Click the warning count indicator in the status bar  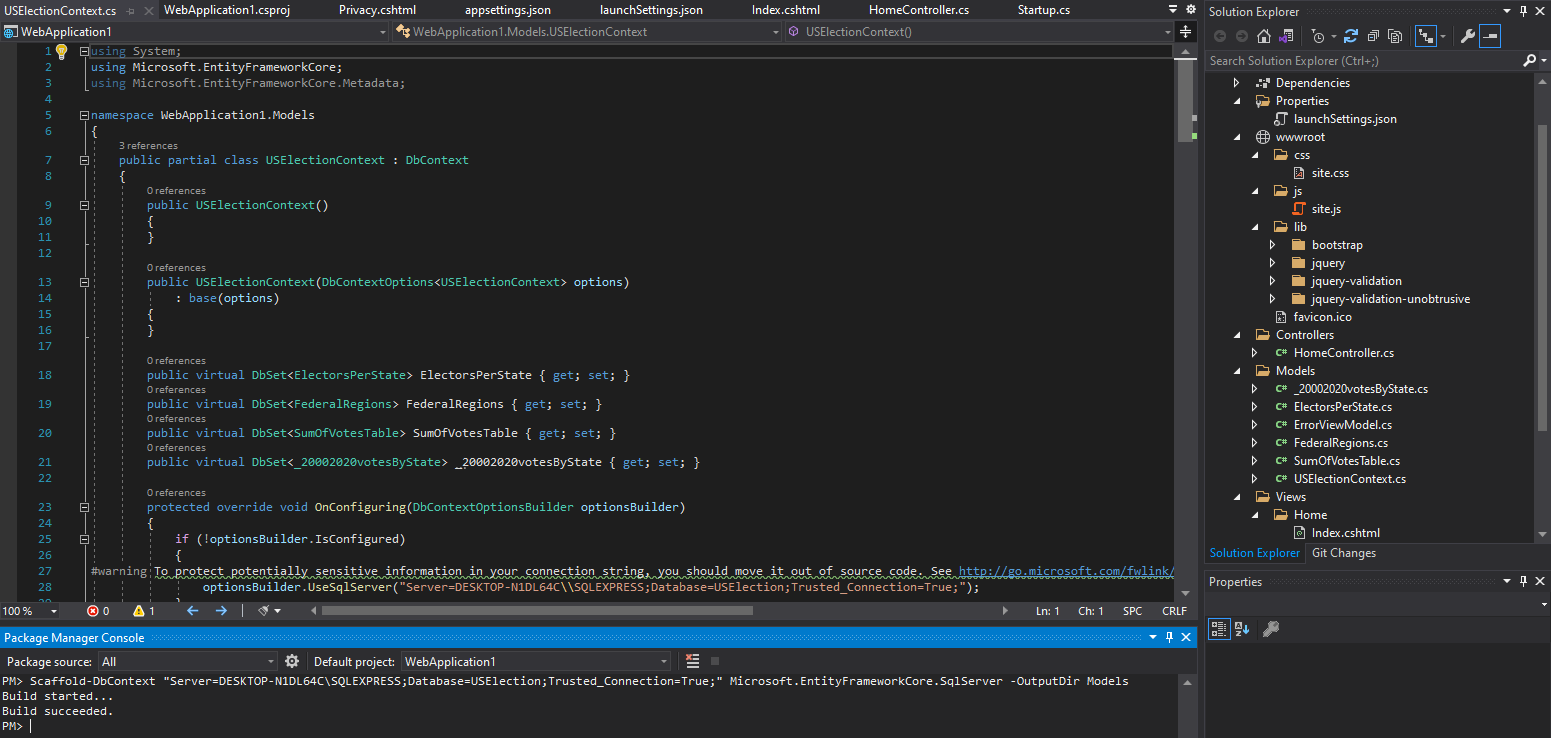(141, 610)
